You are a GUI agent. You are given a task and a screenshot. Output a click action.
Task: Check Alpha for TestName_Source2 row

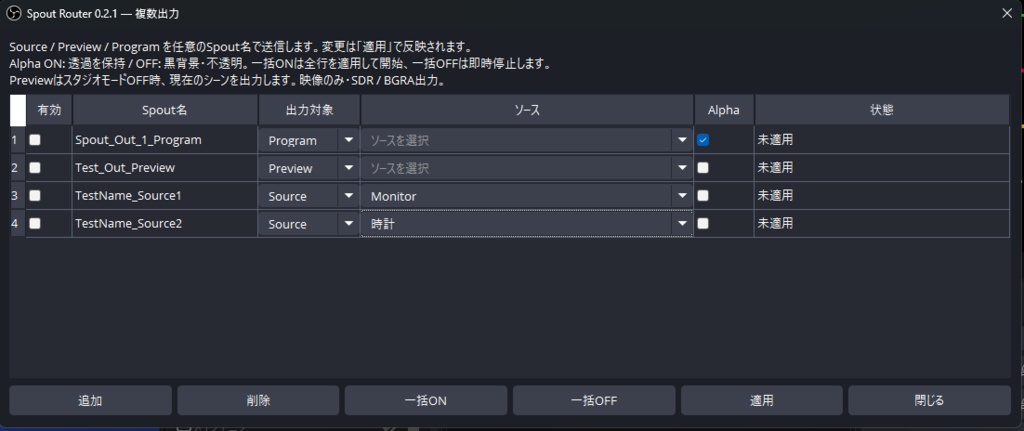click(x=703, y=223)
